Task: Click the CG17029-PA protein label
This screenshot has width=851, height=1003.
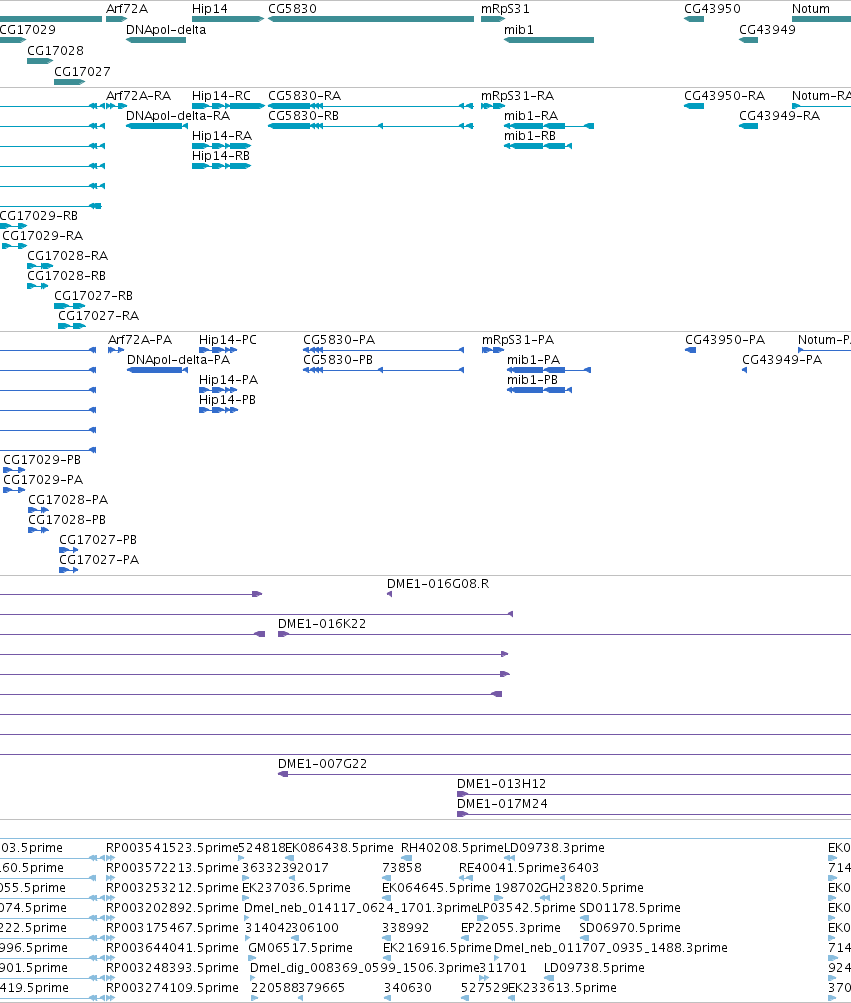Action: (x=43, y=480)
